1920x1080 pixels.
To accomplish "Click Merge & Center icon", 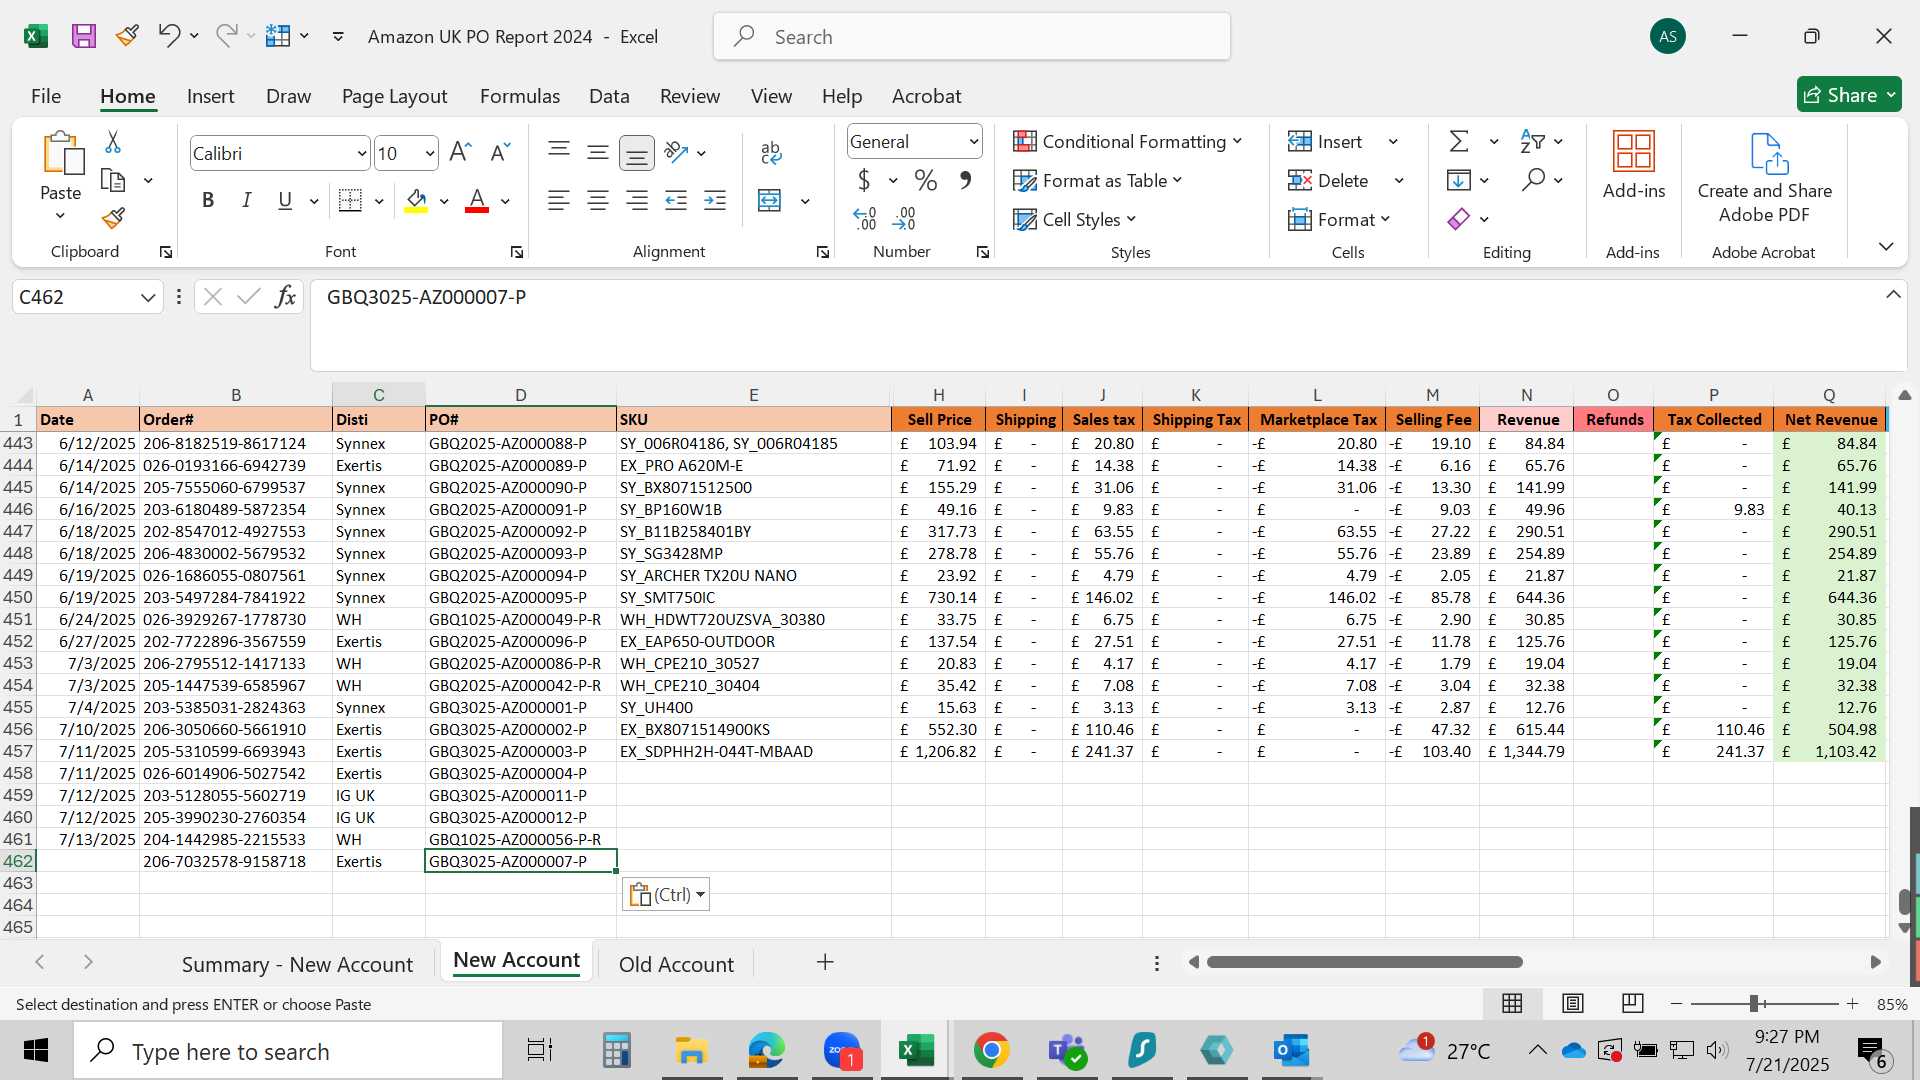I will click(x=769, y=201).
